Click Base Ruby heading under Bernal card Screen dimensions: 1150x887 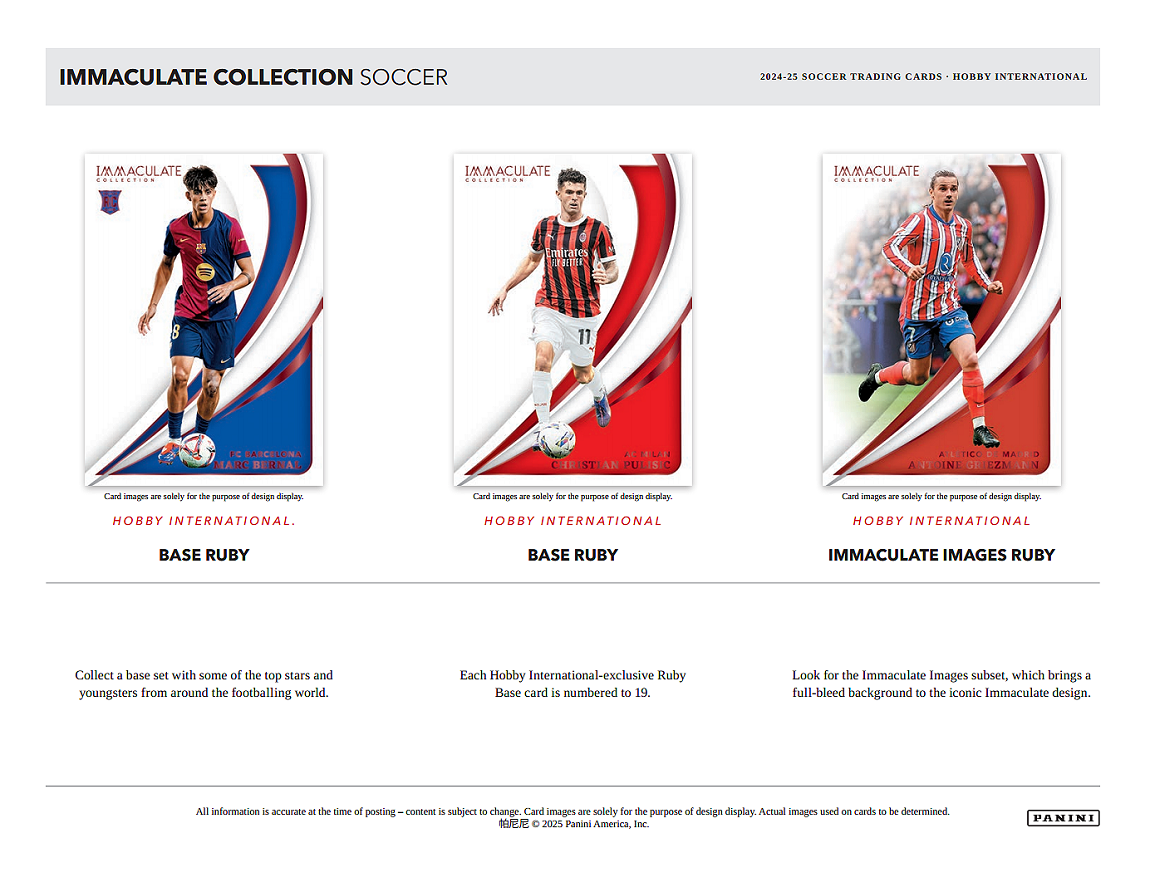[x=204, y=555]
